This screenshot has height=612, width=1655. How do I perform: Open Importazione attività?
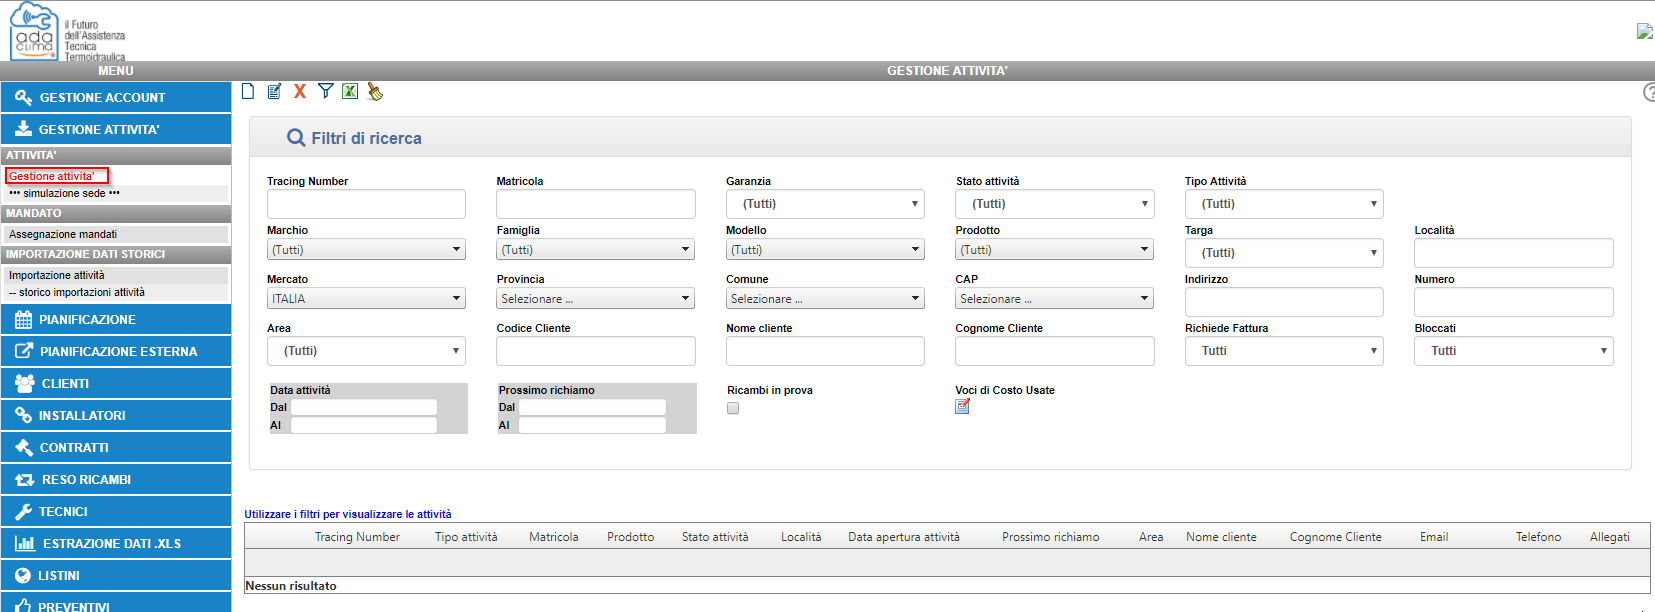click(x=57, y=275)
